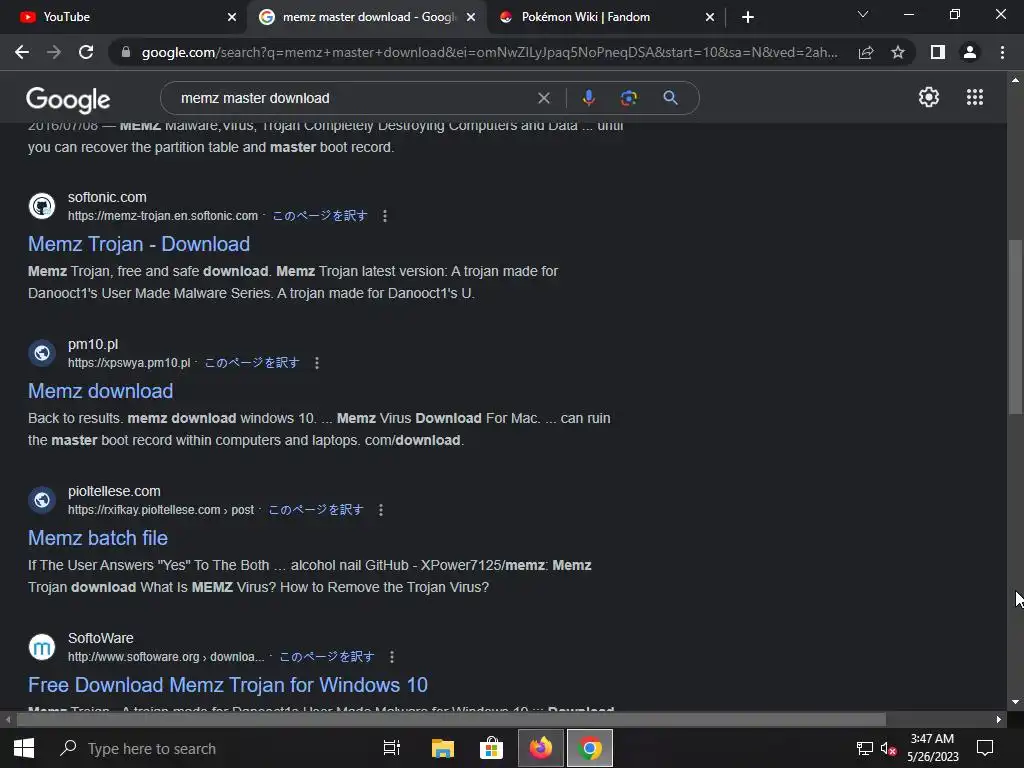Open the network tray icon
The width and height of the screenshot is (1024, 768).
[865, 748]
